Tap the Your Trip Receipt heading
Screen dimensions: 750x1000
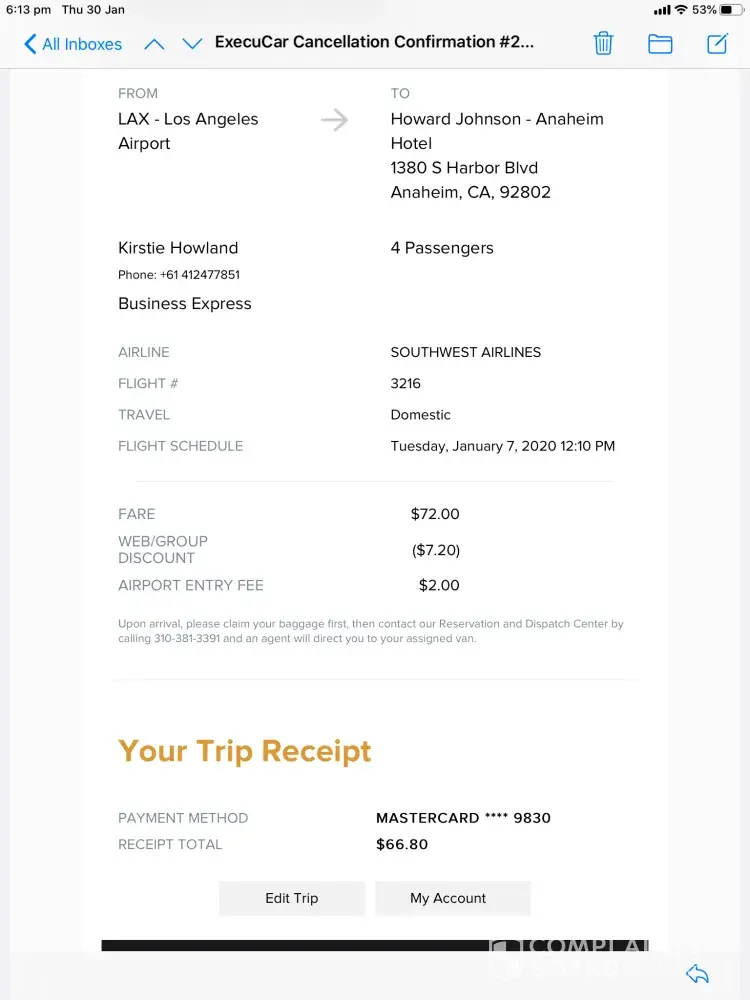click(x=245, y=751)
